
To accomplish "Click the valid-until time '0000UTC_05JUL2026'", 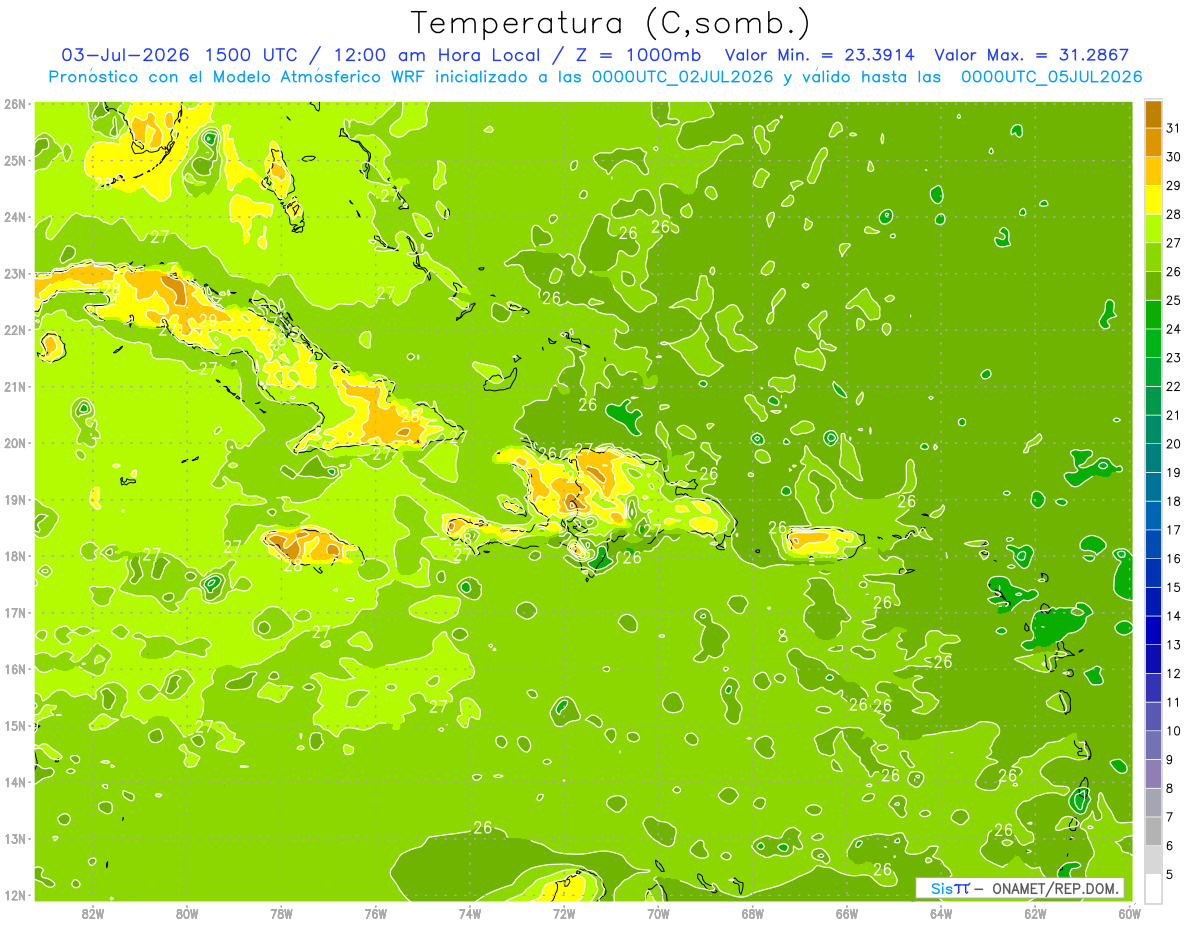I will point(1051,77).
